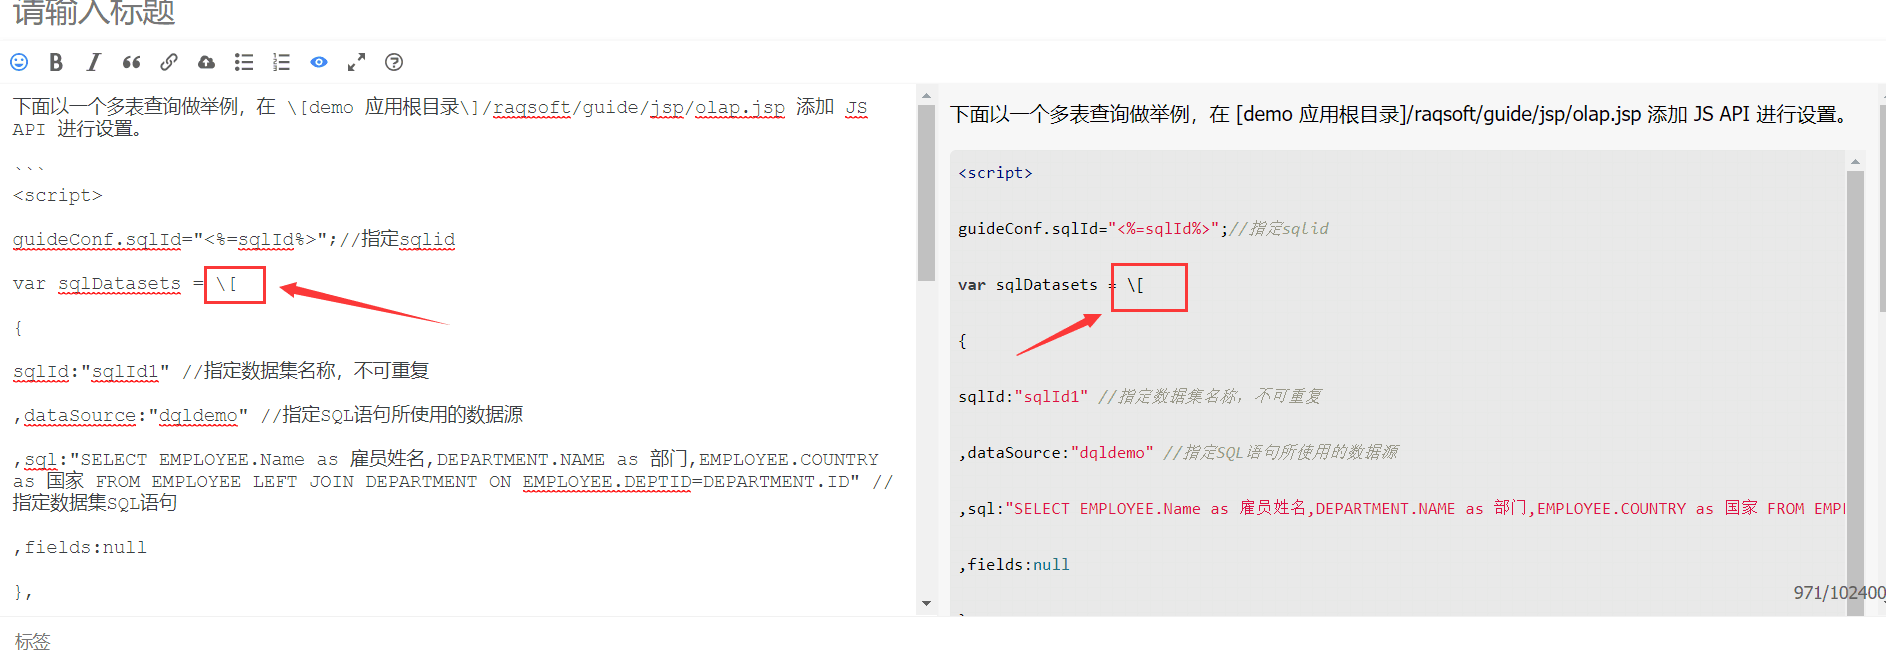Click sqlId:"sqlId1" line in editor
Viewport: 1886px width, 651px height.
221,372
